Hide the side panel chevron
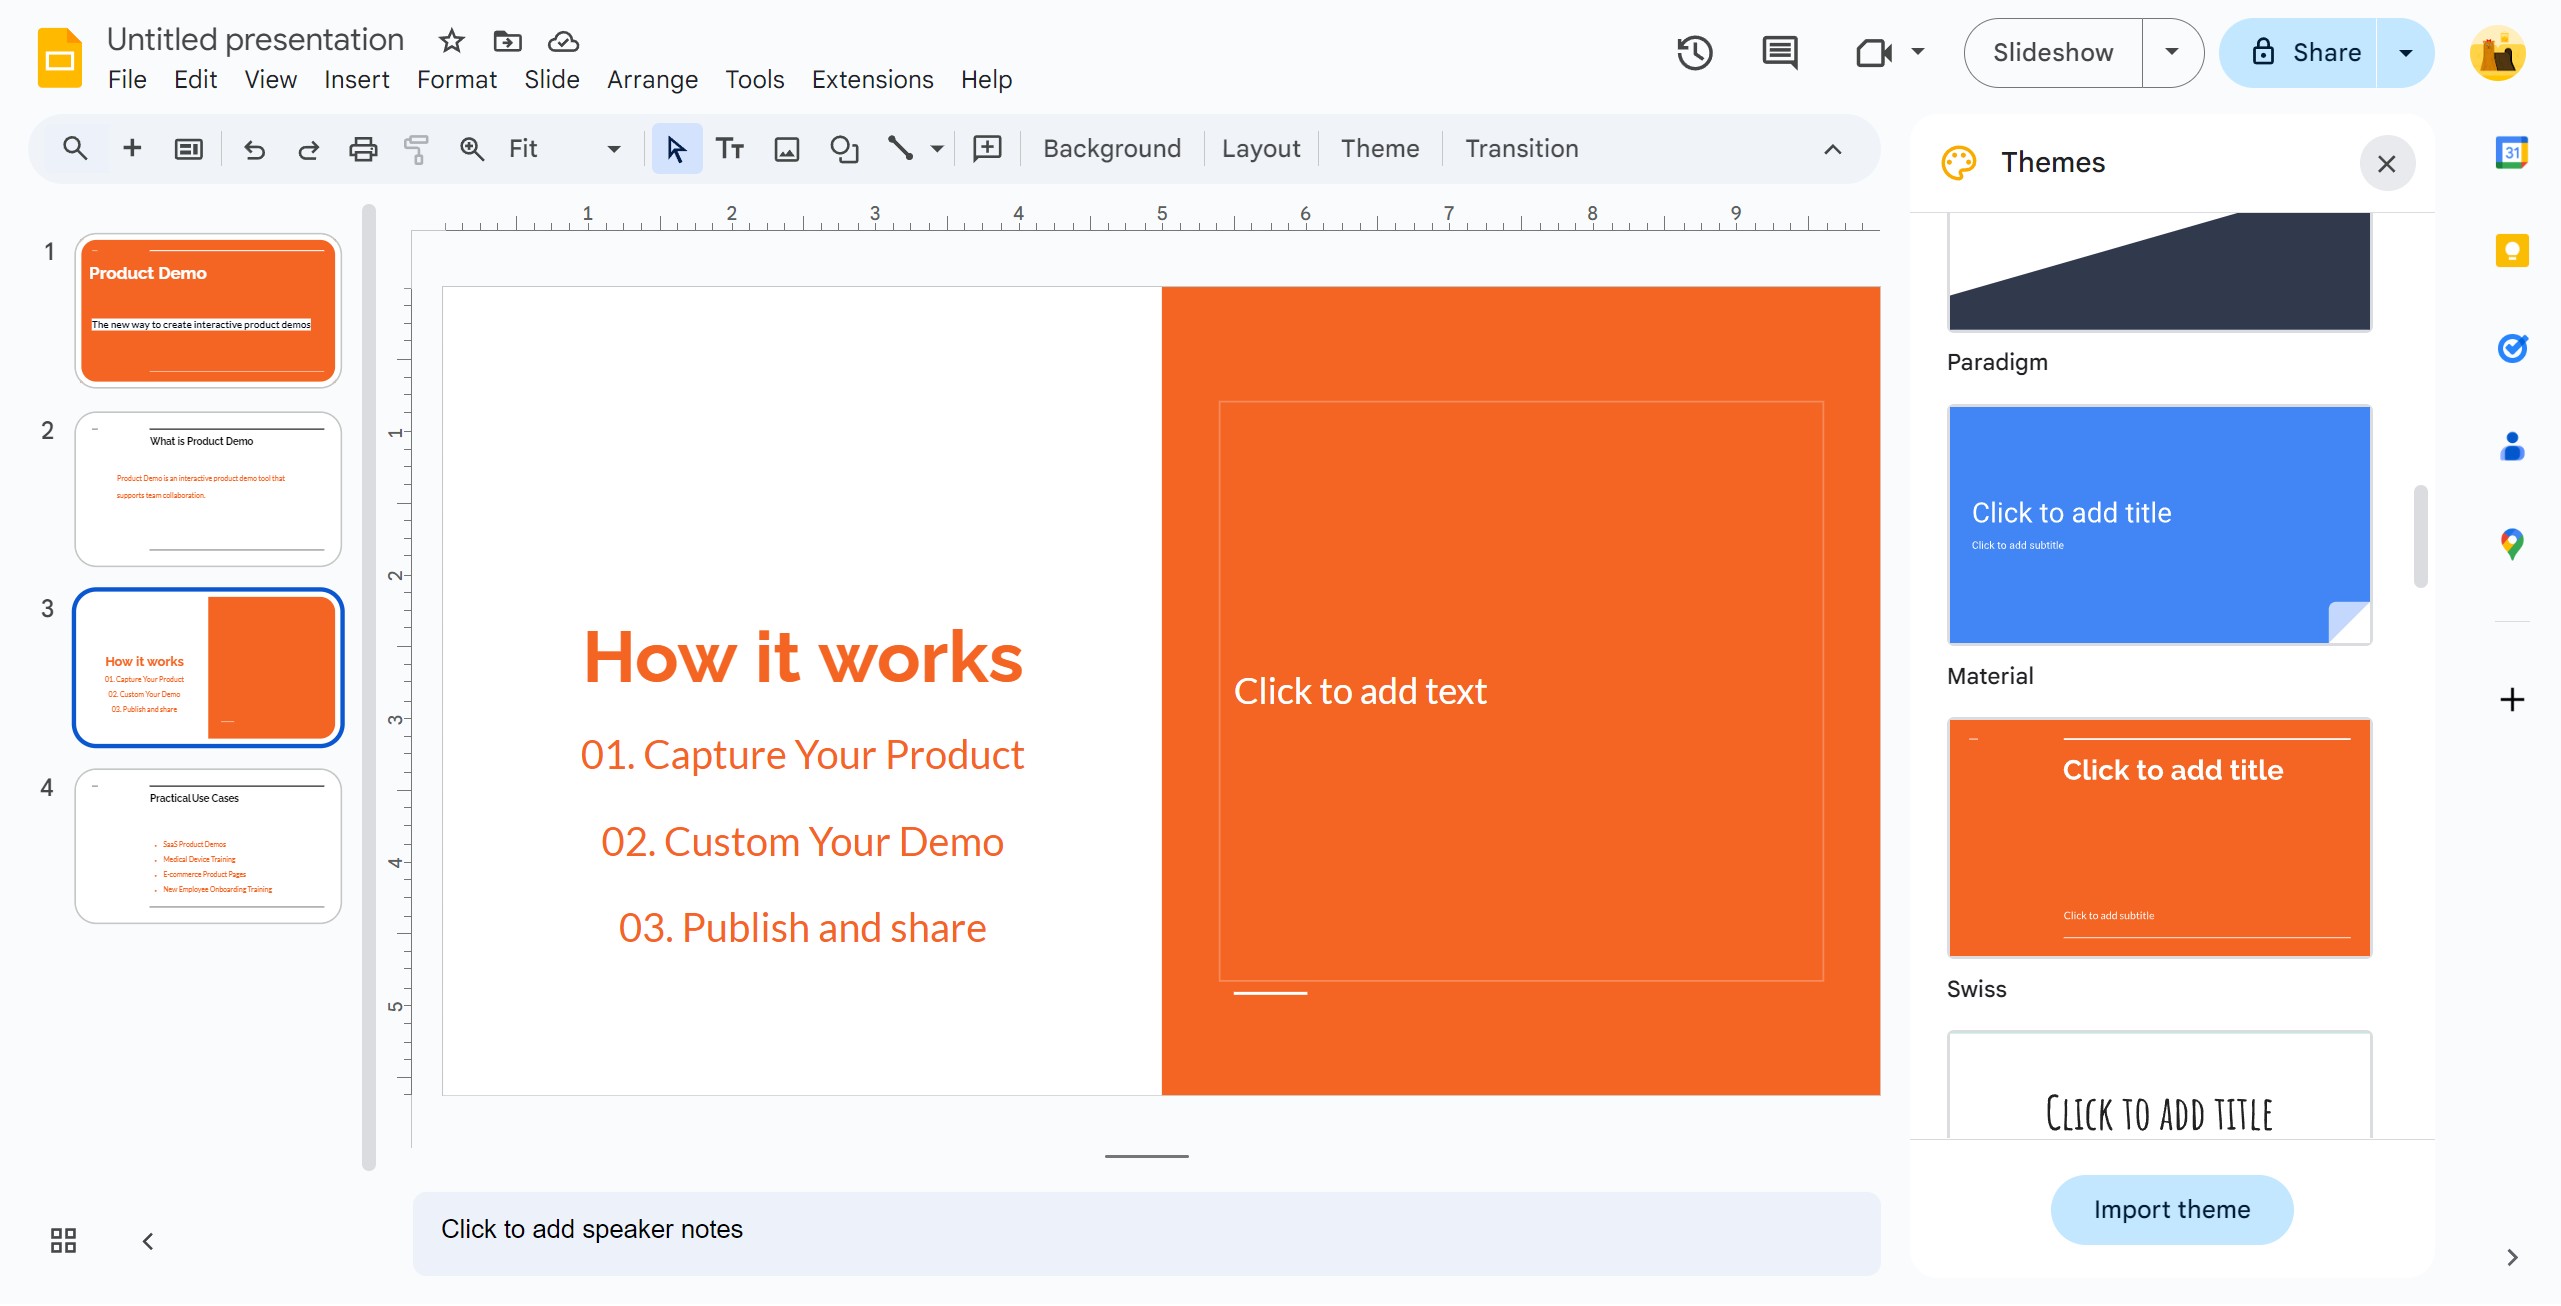Viewport: 2561px width, 1306px height. tap(2512, 1257)
